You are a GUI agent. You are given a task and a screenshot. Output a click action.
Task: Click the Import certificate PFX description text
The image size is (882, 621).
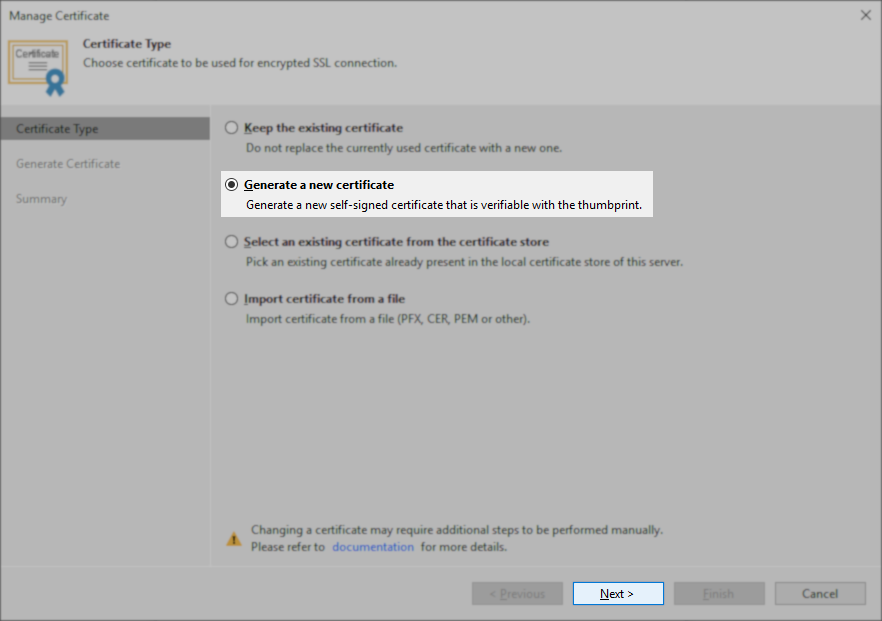(388, 318)
